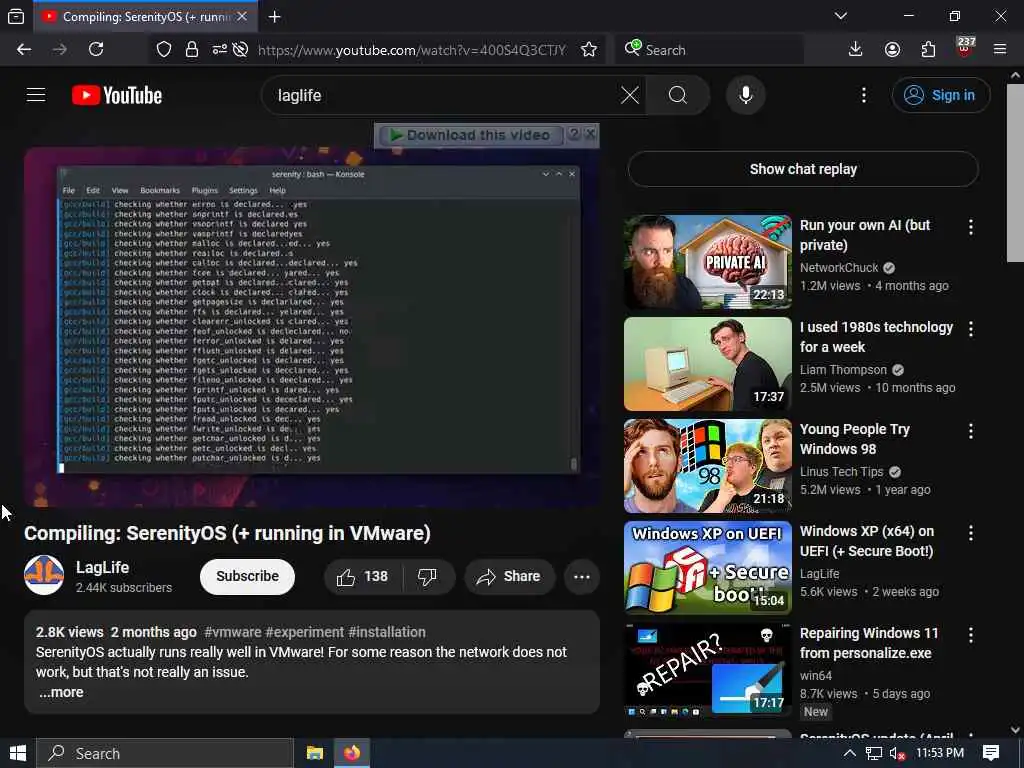Open options for Windows XP on UEFI video

coord(971,533)
